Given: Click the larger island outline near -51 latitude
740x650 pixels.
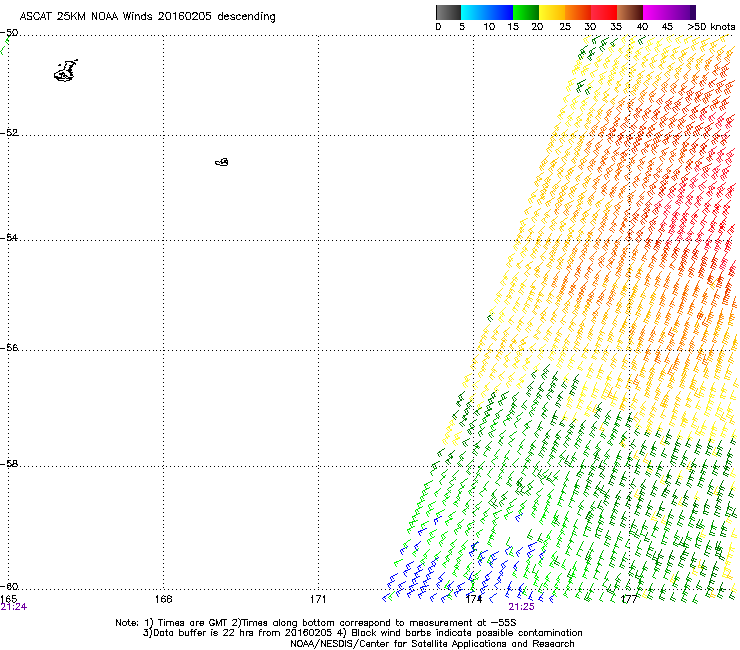Looking at the screenshot, I should click(66, 71).
